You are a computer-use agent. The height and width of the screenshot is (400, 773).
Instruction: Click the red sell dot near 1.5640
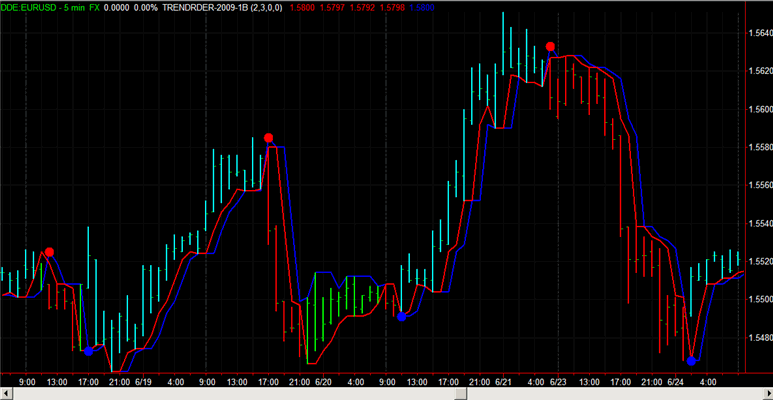click(x=550, y=47)
